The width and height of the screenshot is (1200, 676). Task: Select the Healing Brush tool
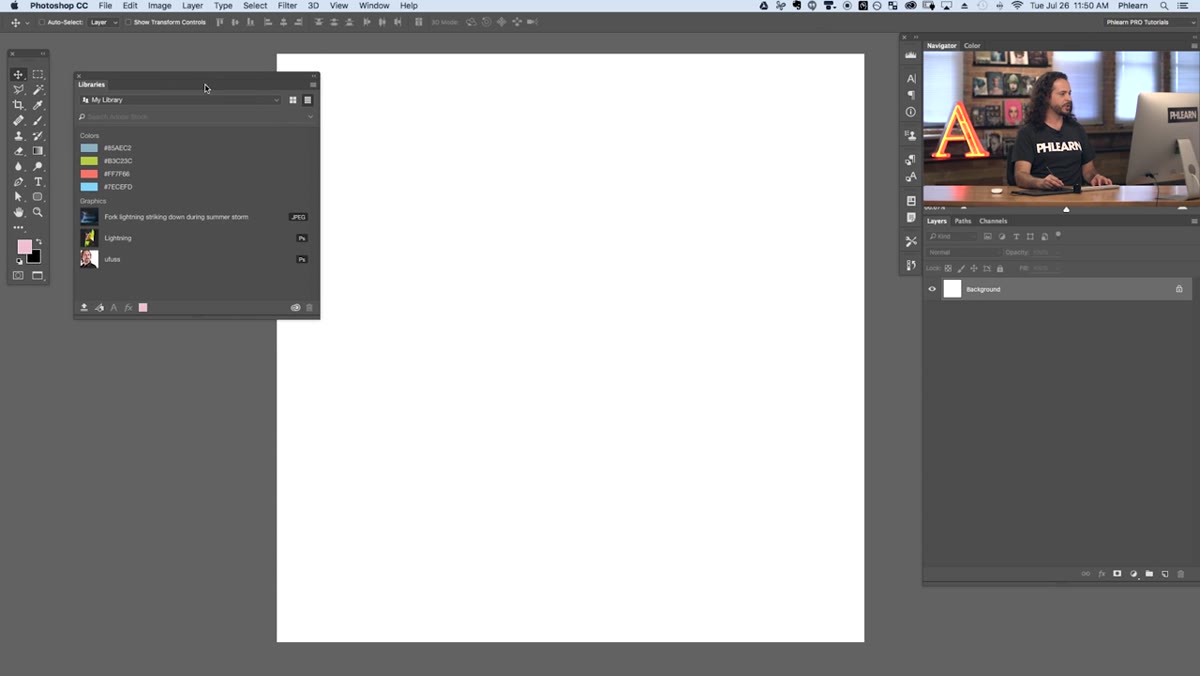18,120
